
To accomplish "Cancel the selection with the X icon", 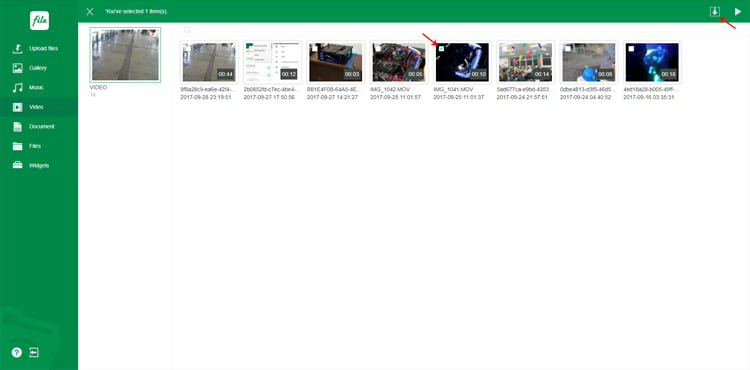I will [x=90, y=11].
